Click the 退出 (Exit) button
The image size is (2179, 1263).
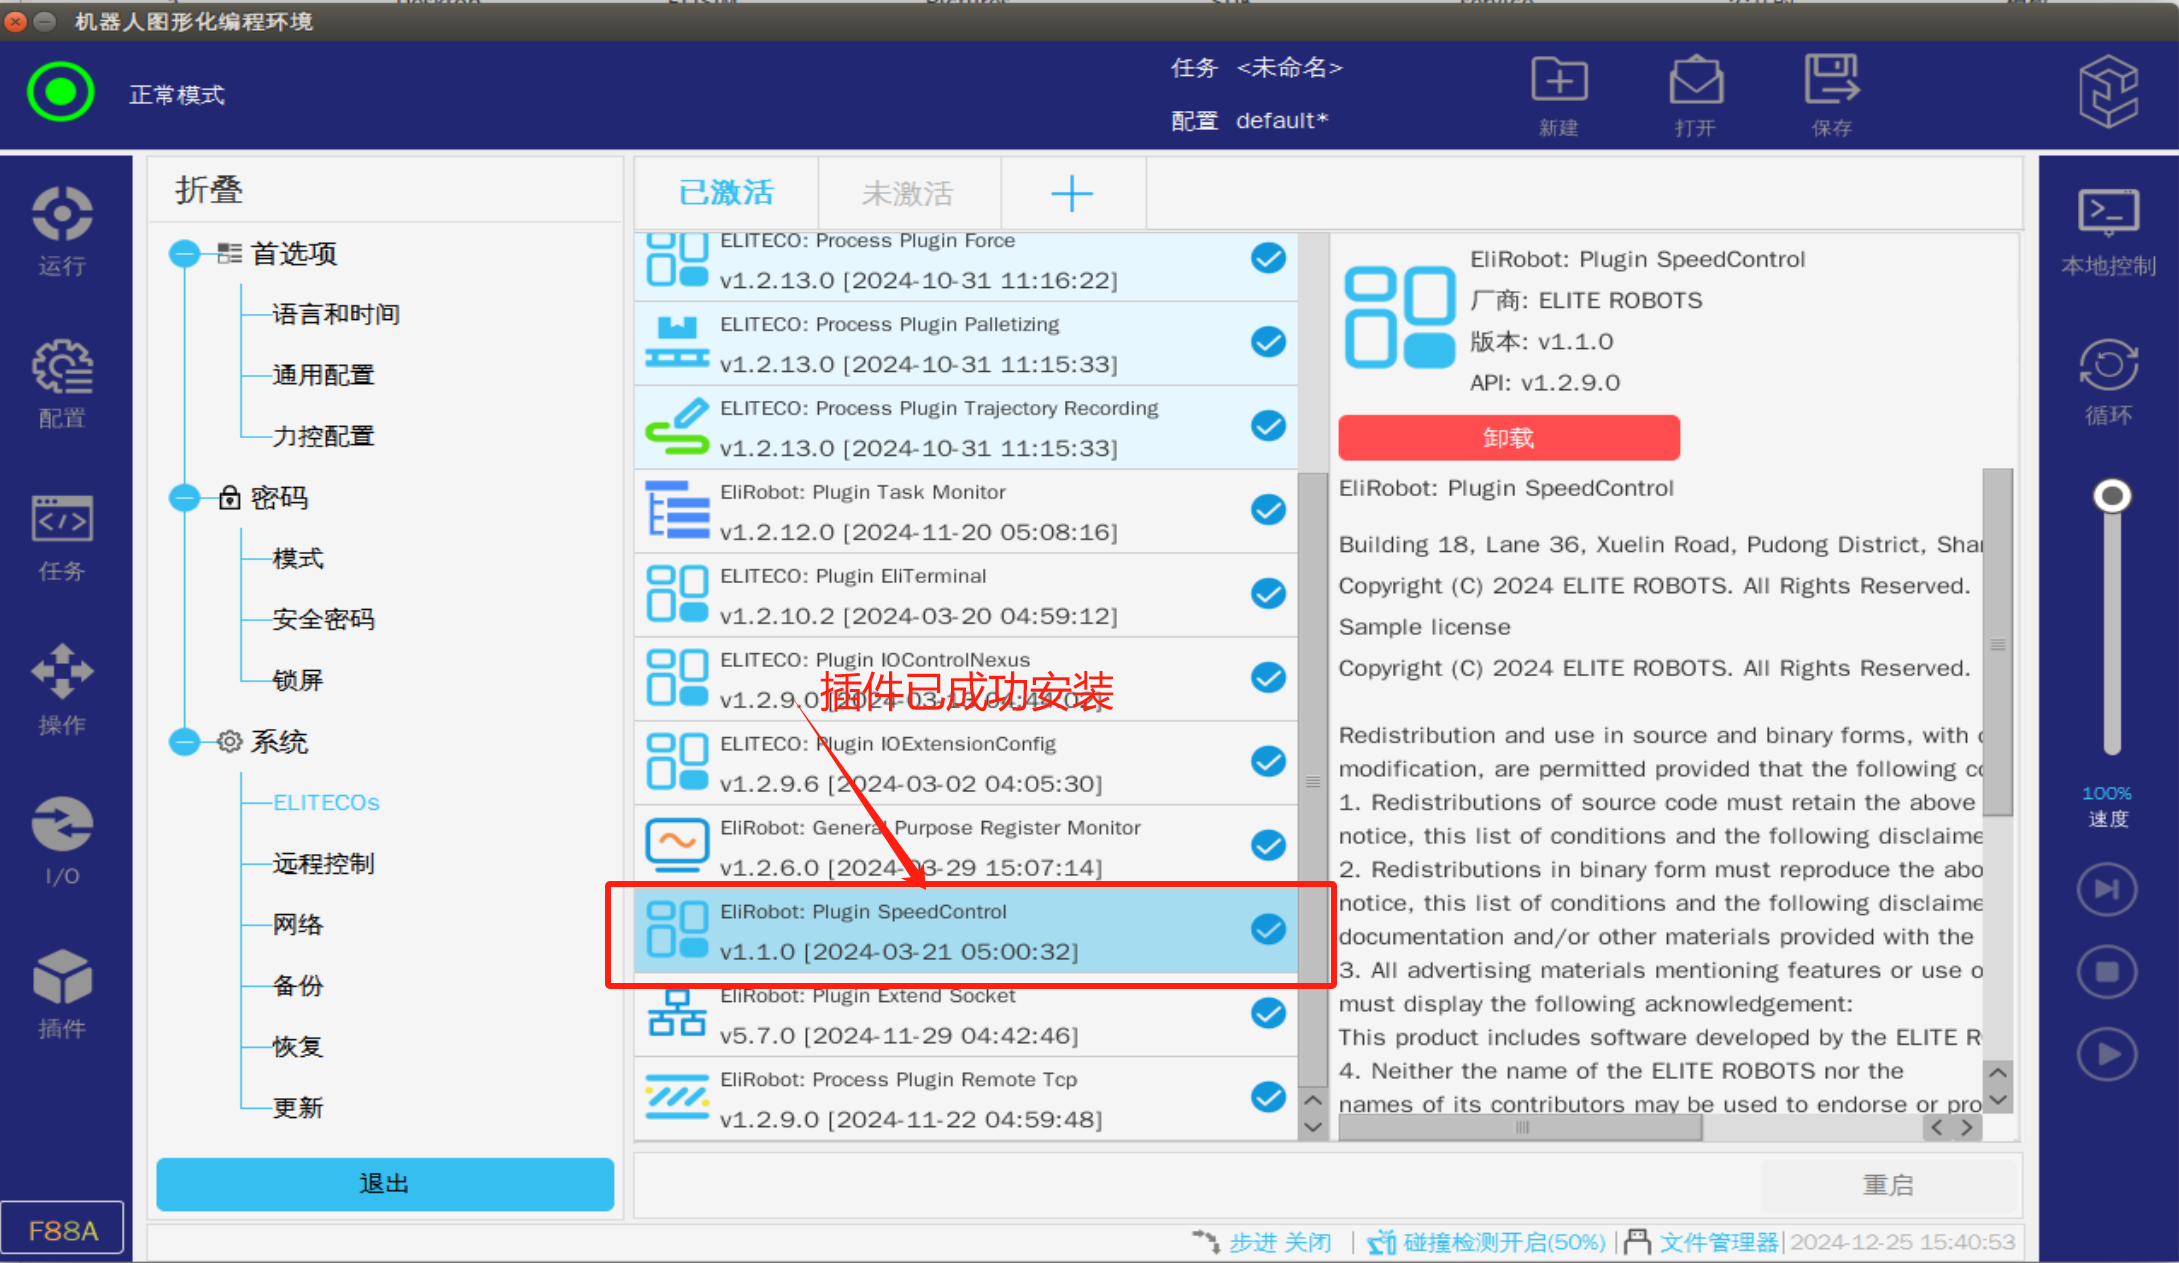(x=385, y=1184)
